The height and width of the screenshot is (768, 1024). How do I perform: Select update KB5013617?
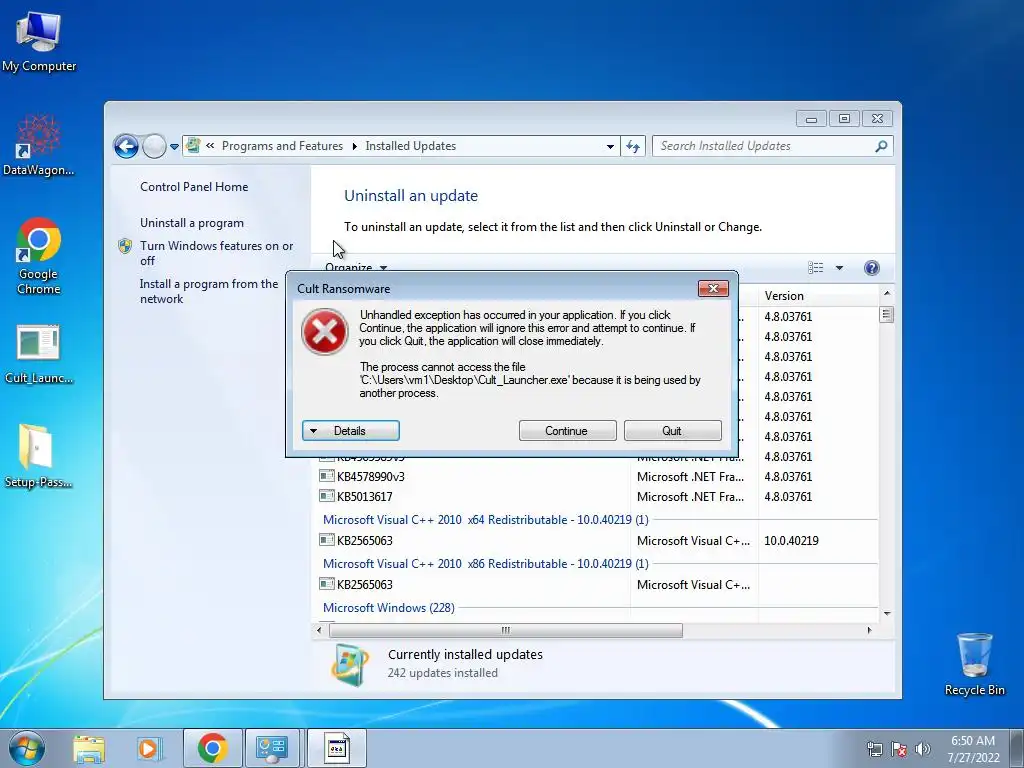364,496
